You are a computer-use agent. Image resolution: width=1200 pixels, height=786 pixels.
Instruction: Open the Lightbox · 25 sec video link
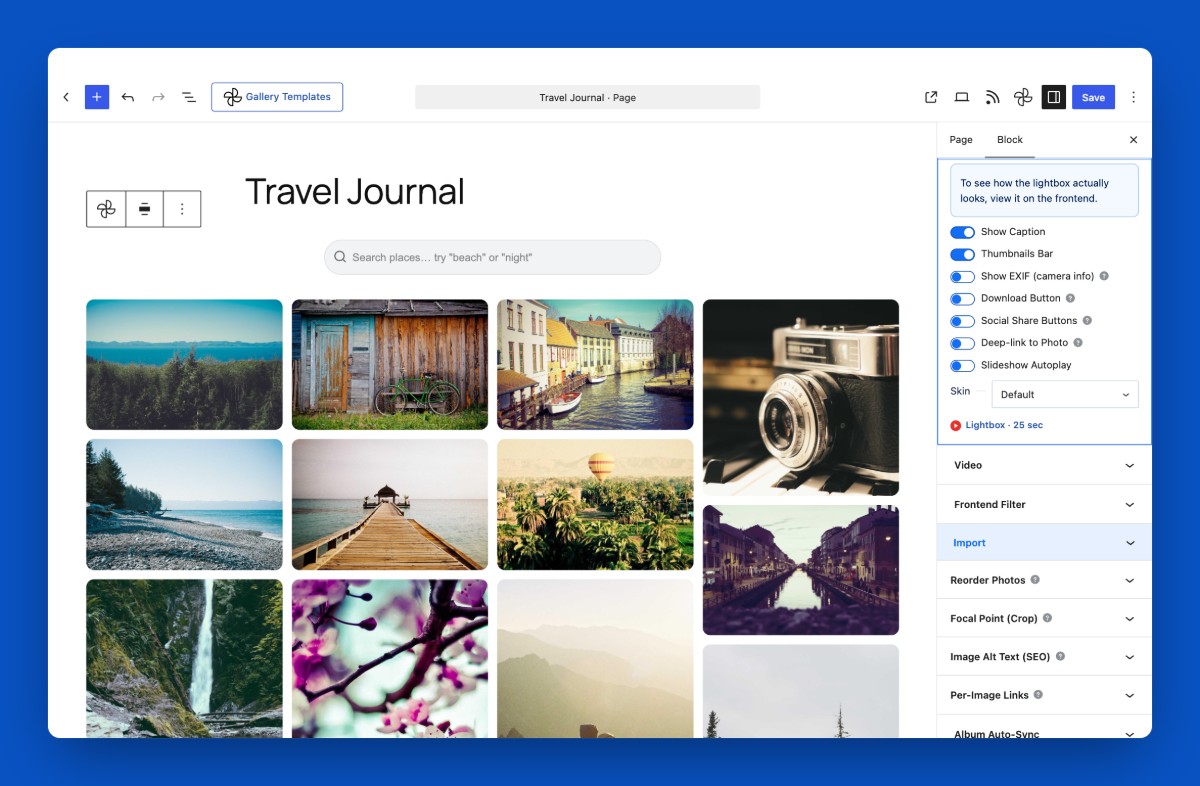1004,425
